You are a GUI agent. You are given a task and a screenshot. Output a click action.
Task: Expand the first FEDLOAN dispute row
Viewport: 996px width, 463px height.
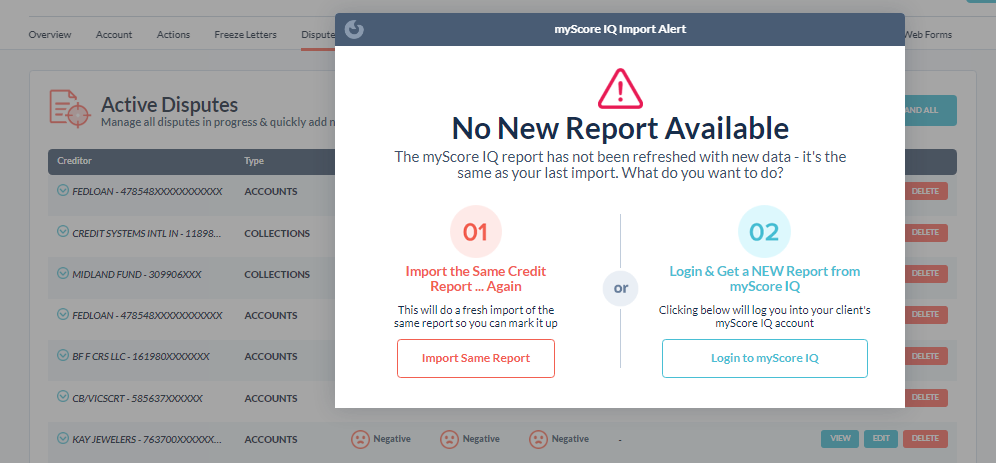pyautogui.click(x=63, y=191)
